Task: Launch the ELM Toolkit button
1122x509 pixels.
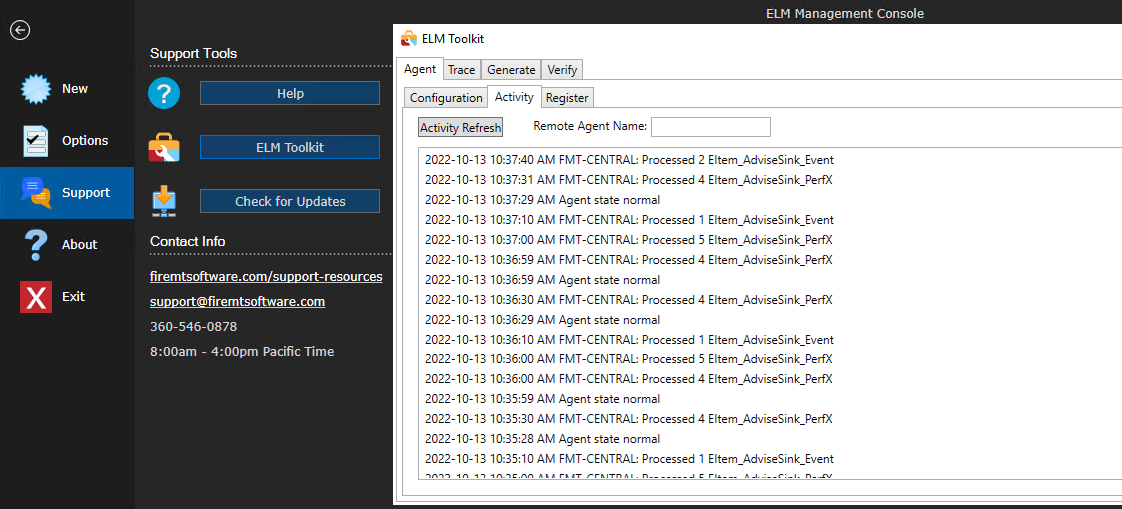Action: click(x=290, y=147)
